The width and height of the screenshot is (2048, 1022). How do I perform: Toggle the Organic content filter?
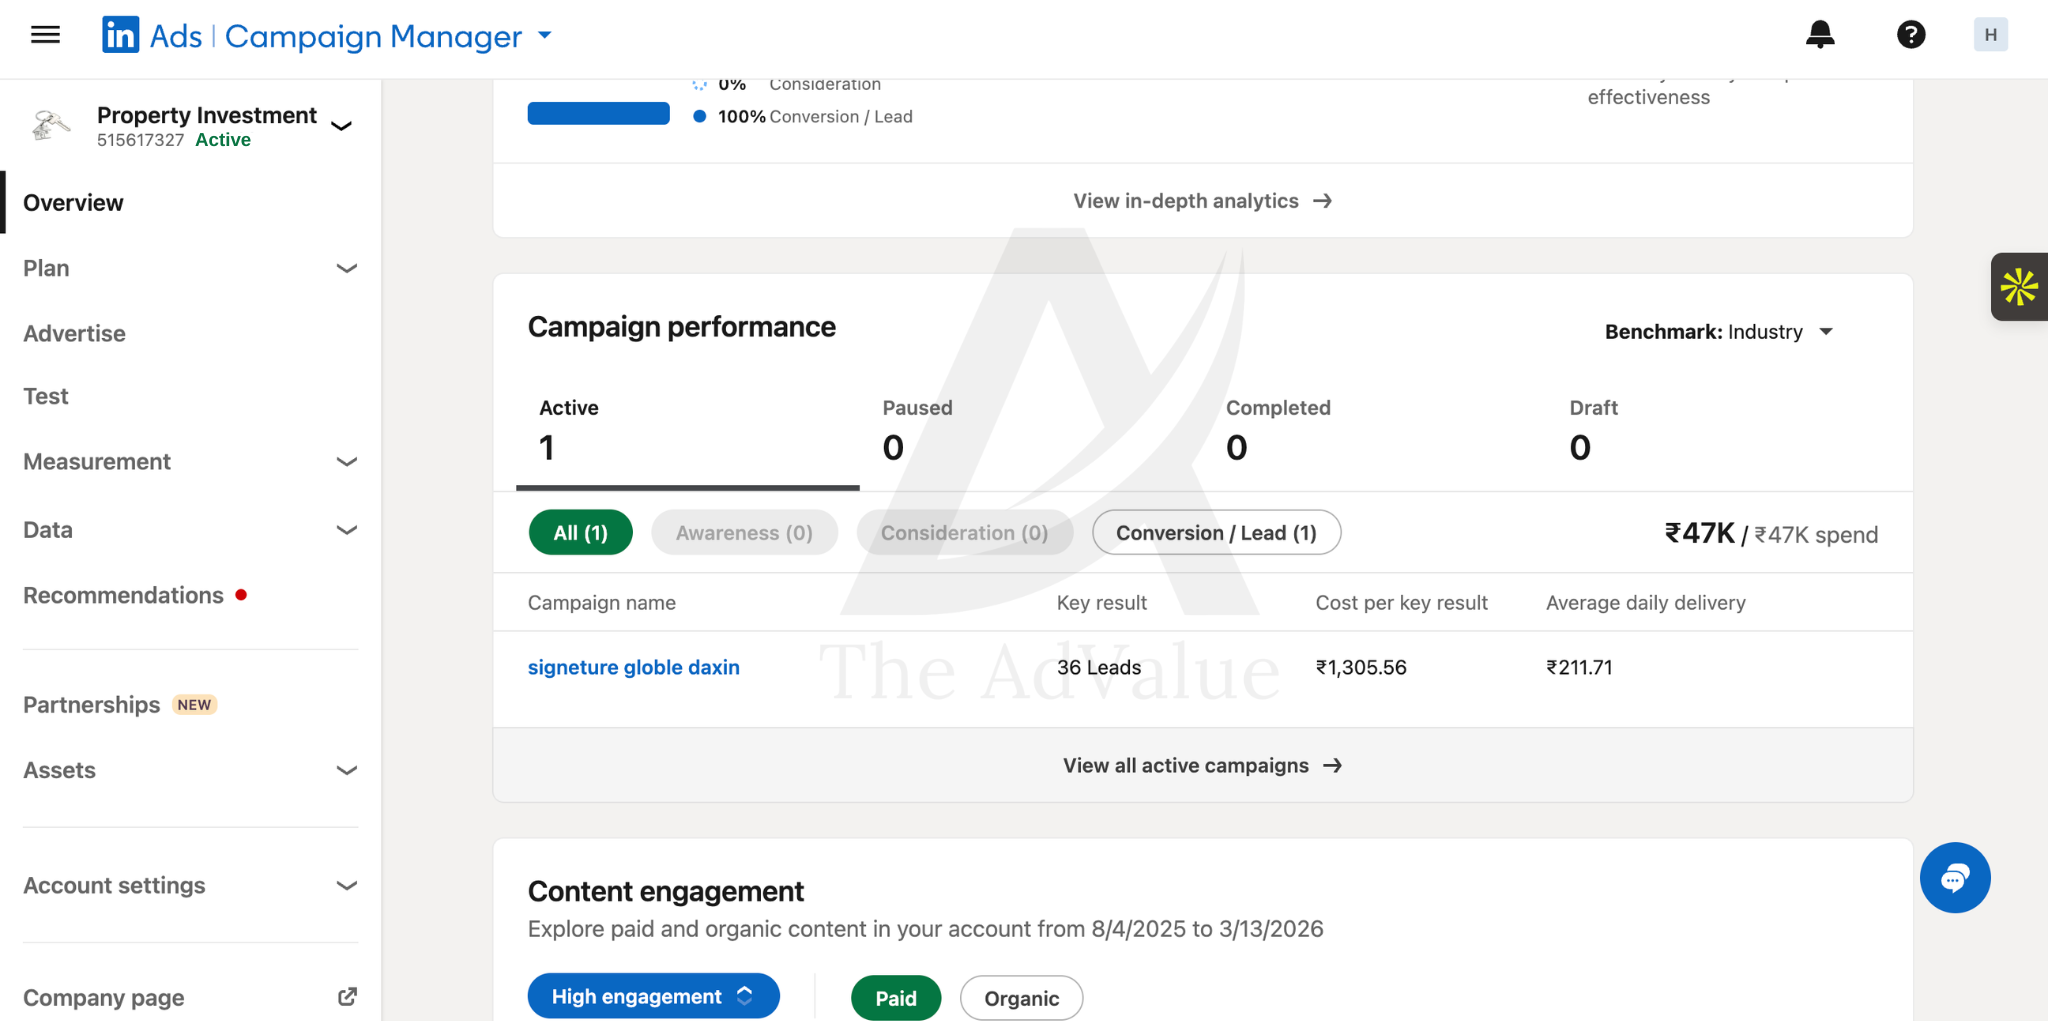[x=1021, y=998]
